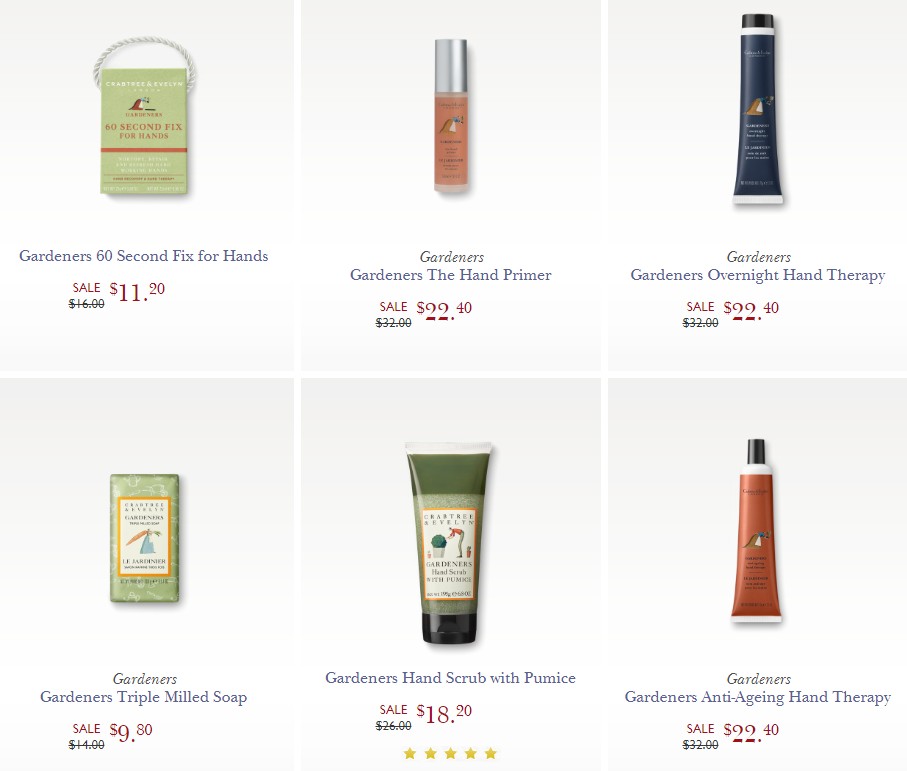Click Gardeners Hand Scrub with Pumice title
Image resolution: width=907 pixels, height=771 pixels.
pos(451,678)
